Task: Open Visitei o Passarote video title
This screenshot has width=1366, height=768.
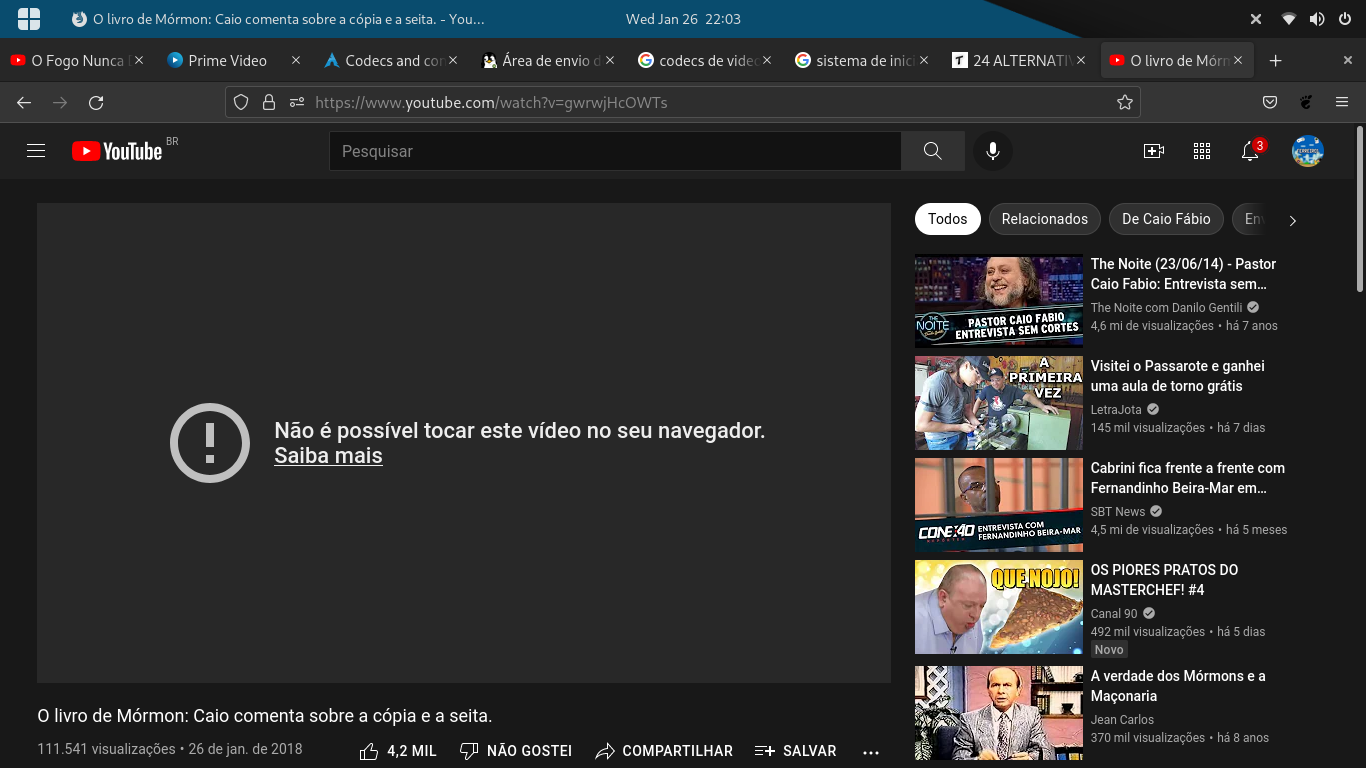Action: 1177,376
